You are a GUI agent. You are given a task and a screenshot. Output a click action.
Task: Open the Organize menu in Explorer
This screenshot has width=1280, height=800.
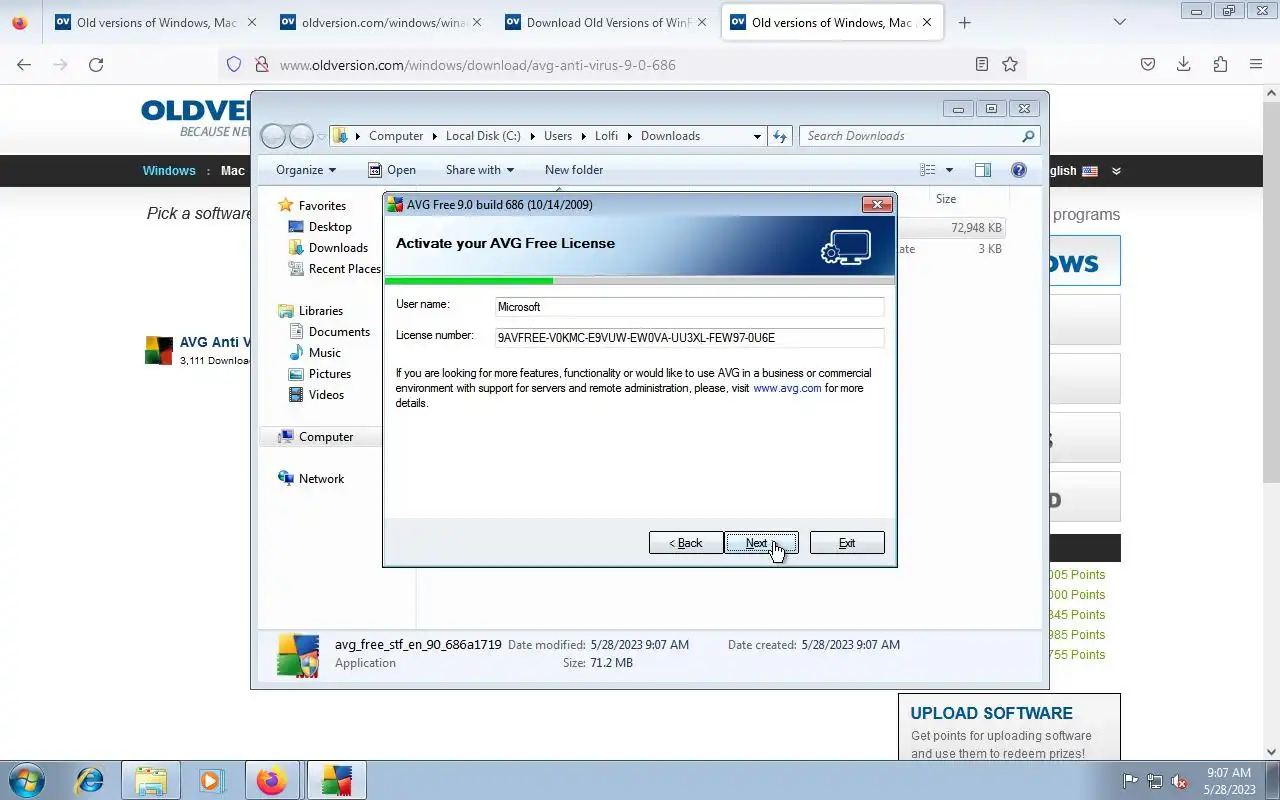[306, 170]
